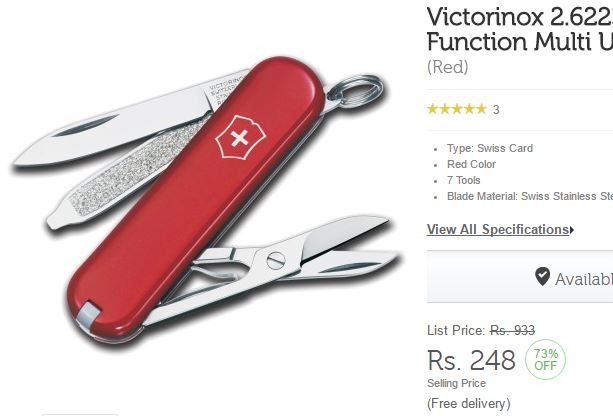Click the Red Color specification bullet

[471, 164]
